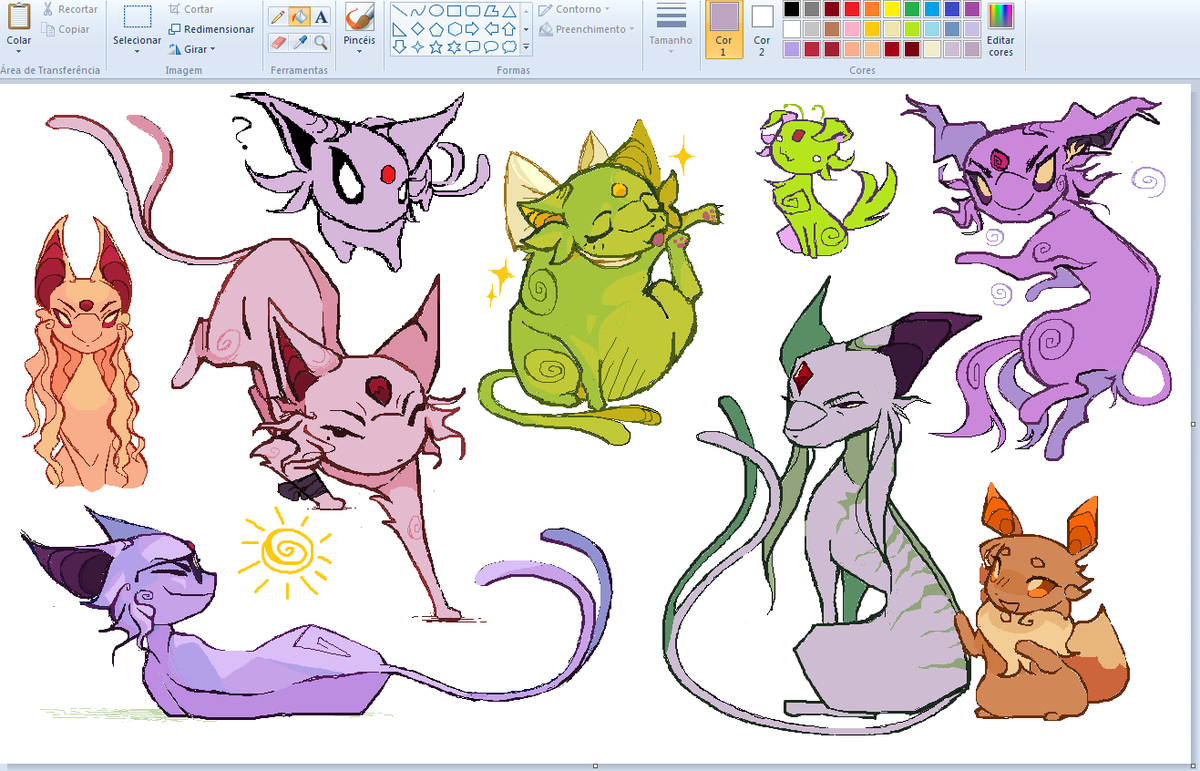The image size is (1200, 771).
Task: Expand the full shapes gallery
Action: (526, 47)
